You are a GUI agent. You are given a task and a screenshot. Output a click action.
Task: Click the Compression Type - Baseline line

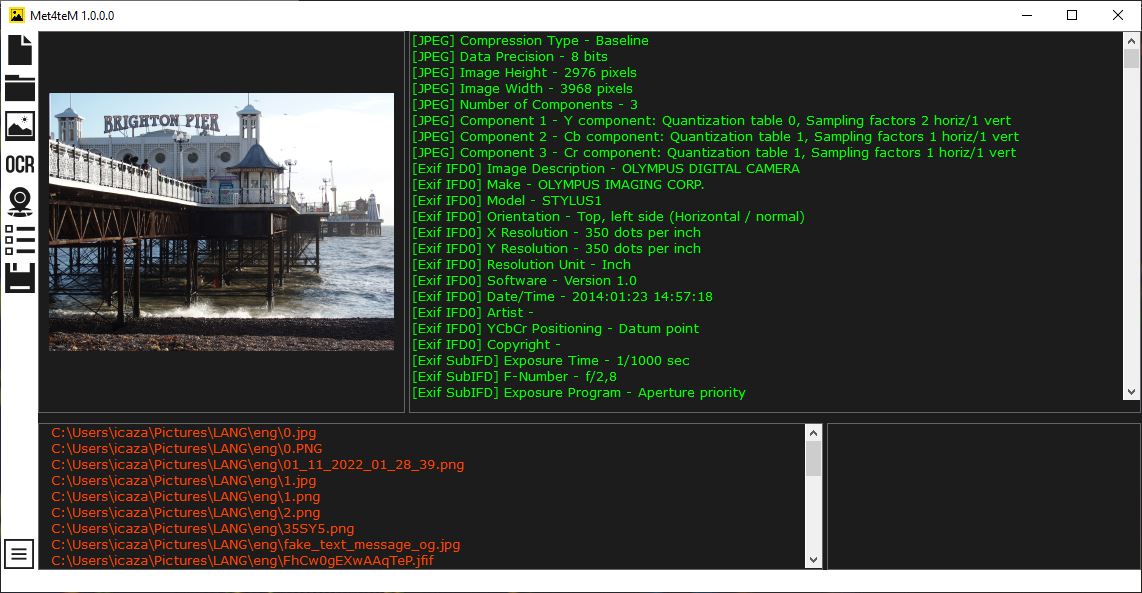(530, 41)
